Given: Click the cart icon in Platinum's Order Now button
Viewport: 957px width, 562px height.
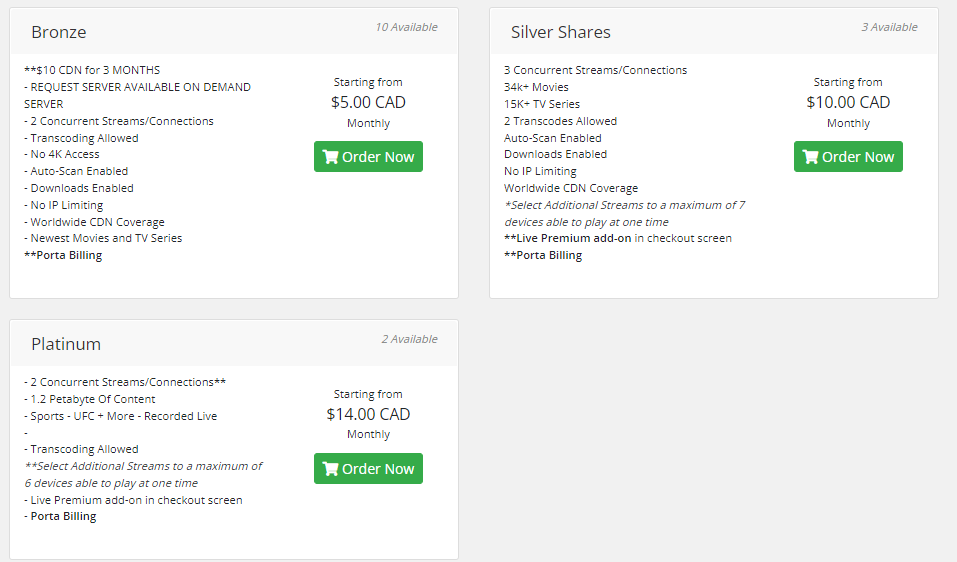Looking at the screenshot, I should (x=330, y=469).
